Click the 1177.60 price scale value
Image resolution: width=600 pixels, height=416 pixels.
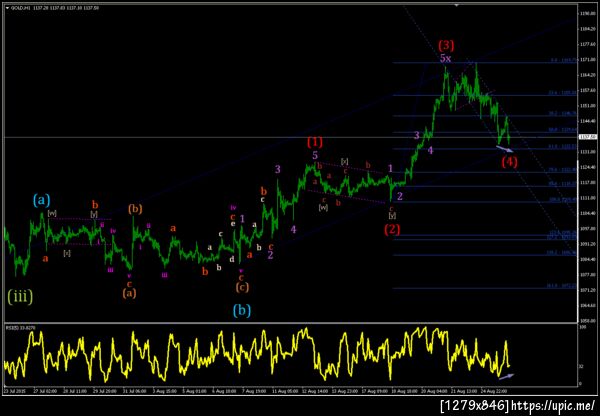tap(587, 44)
